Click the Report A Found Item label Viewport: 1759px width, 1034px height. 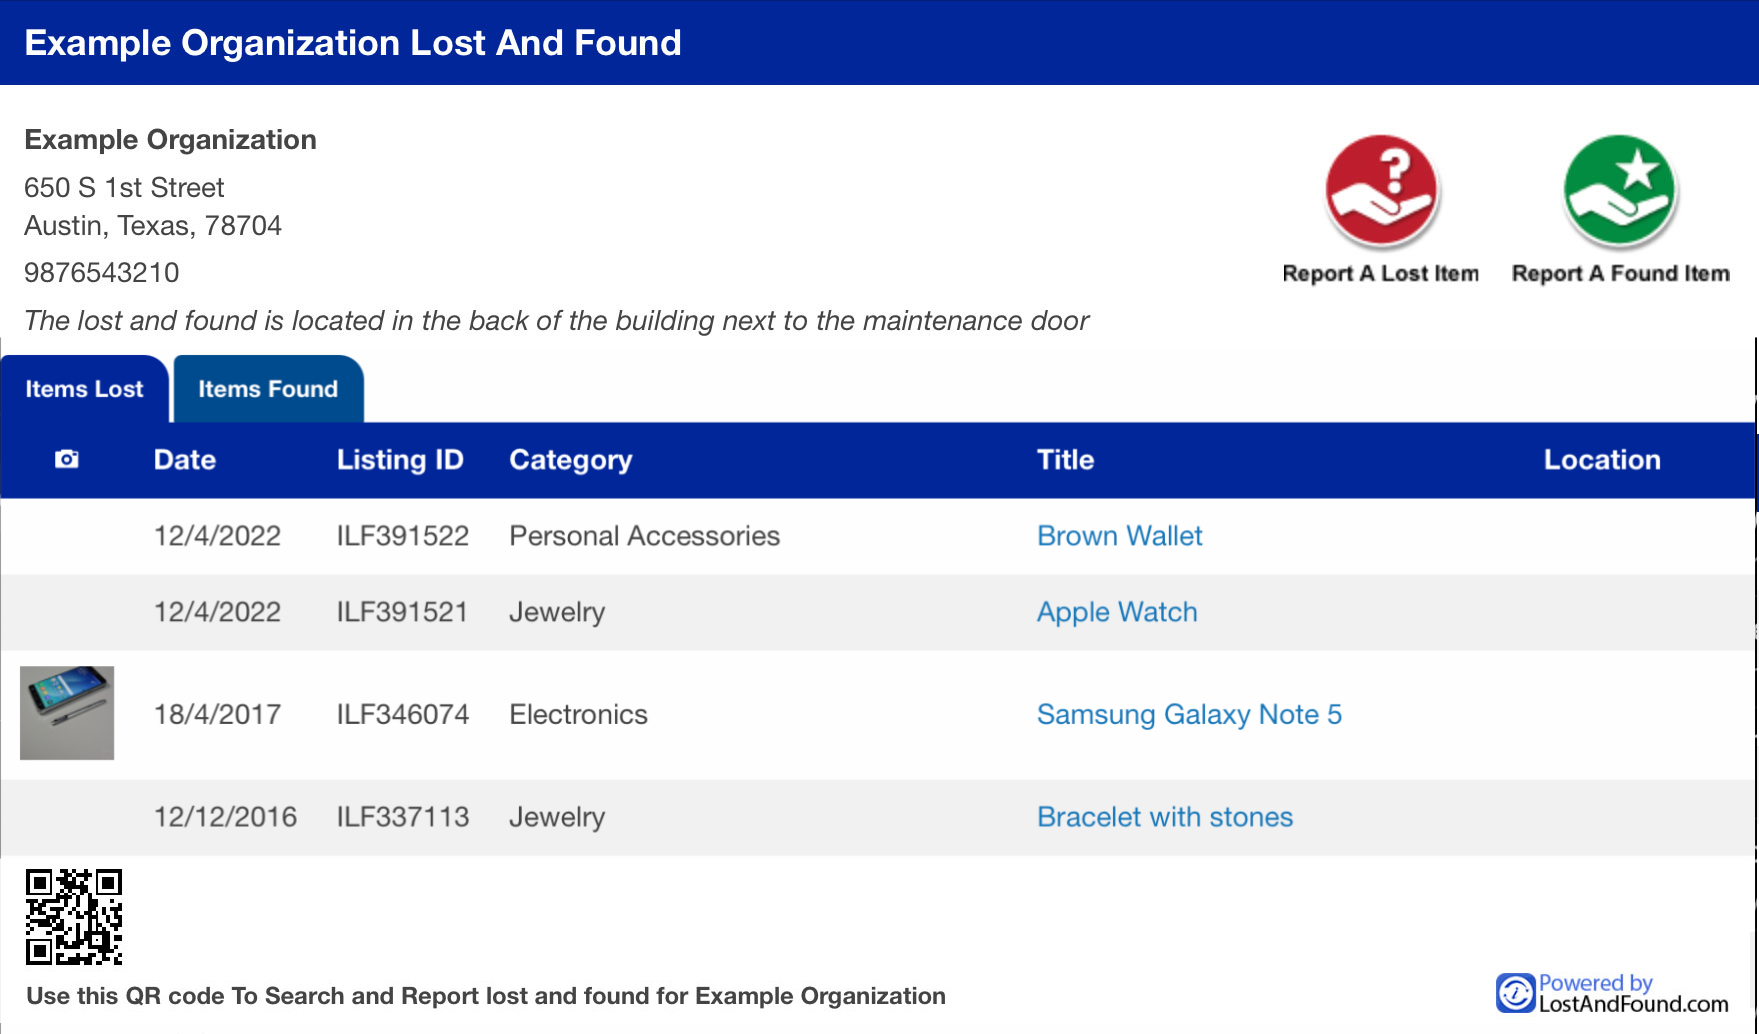click(1620, 274)
